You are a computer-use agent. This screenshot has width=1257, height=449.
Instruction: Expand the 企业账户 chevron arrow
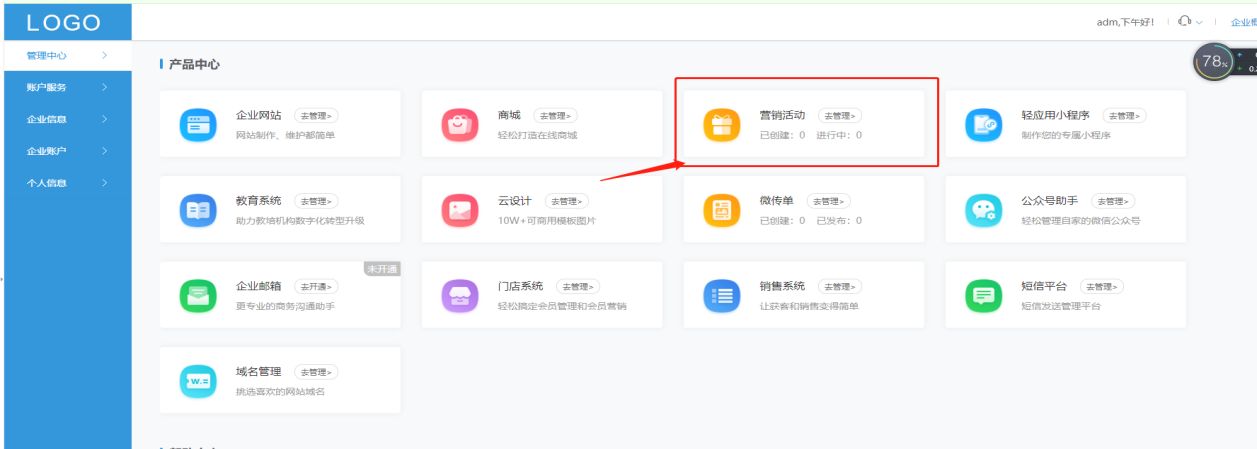tap(105, 152)
